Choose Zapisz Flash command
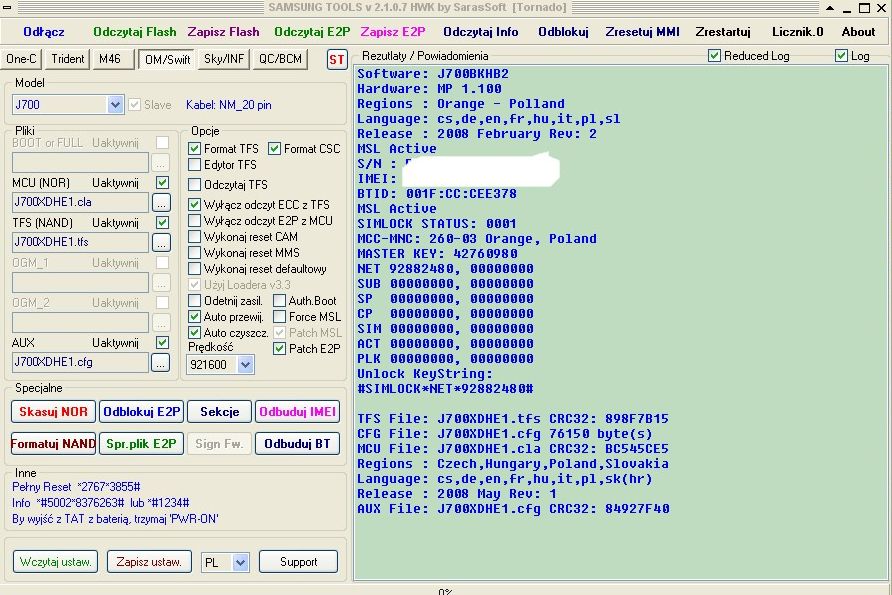The height and width of the screenshot is (595, 892). click(x=224, y=32)
